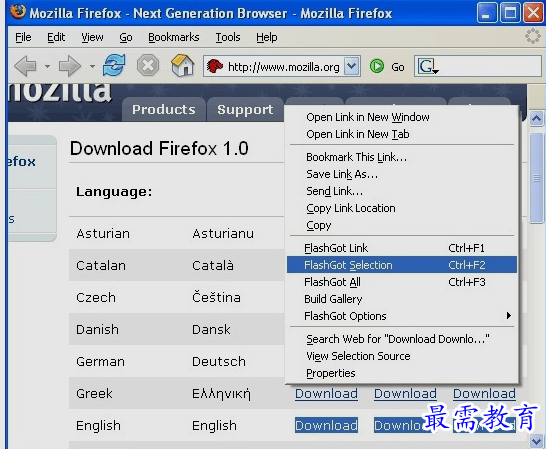Open the Help menu
The height and width of the screenshot is (449, 546).
coord(267,37)
